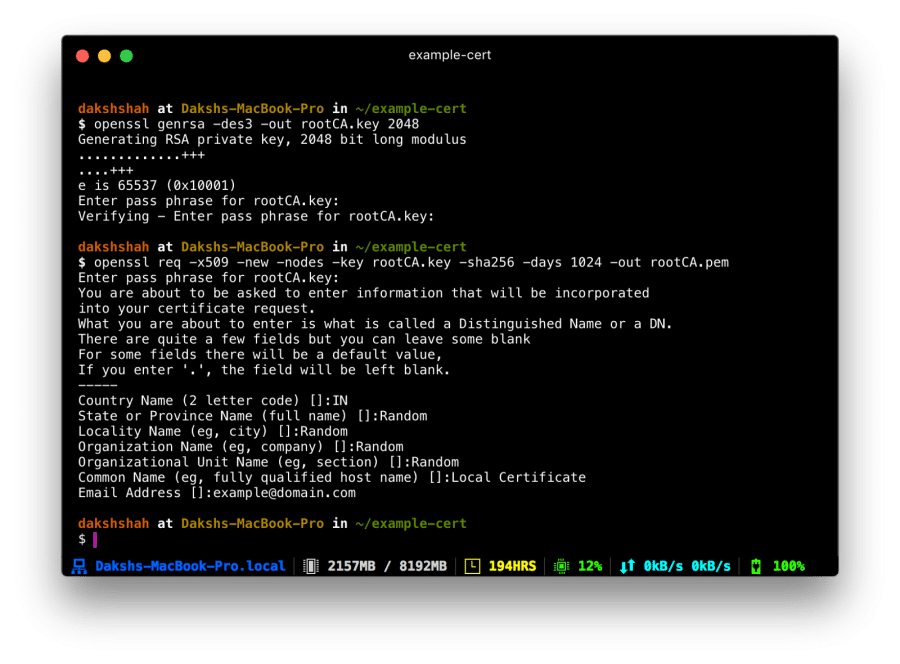This screenshot has width=900, height=664.
Task: Click the 12% CPU usage readout
Action: [590, 566]
